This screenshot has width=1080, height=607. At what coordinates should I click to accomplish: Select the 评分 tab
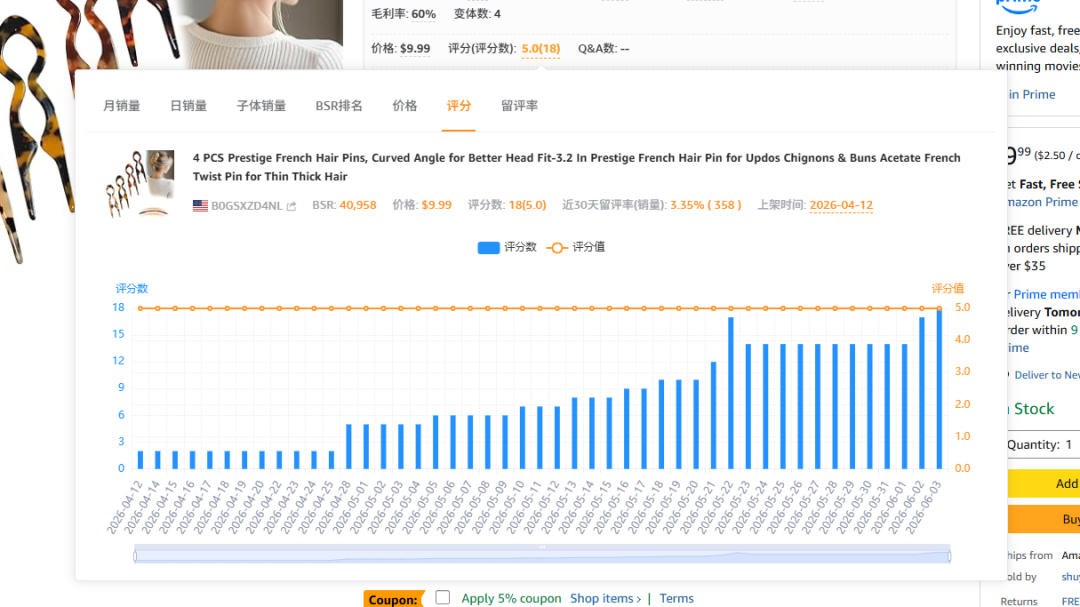[x=459, y=105]
